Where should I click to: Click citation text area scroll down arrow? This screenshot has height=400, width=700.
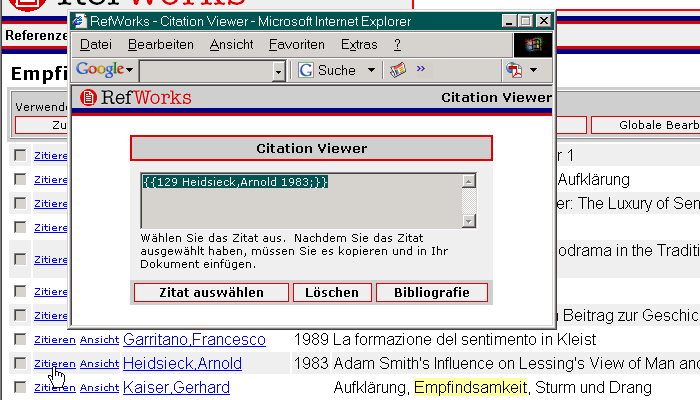pyautogui.click(x=468, y=221)
